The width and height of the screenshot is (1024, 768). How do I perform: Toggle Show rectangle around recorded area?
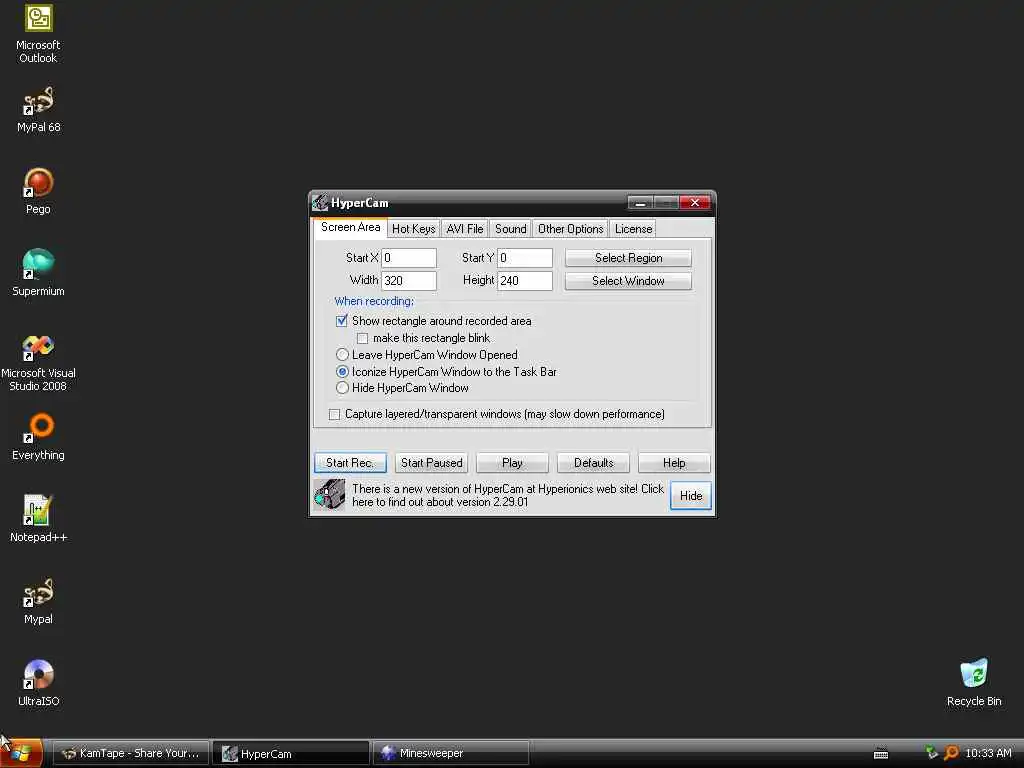(x=342, y=321)
